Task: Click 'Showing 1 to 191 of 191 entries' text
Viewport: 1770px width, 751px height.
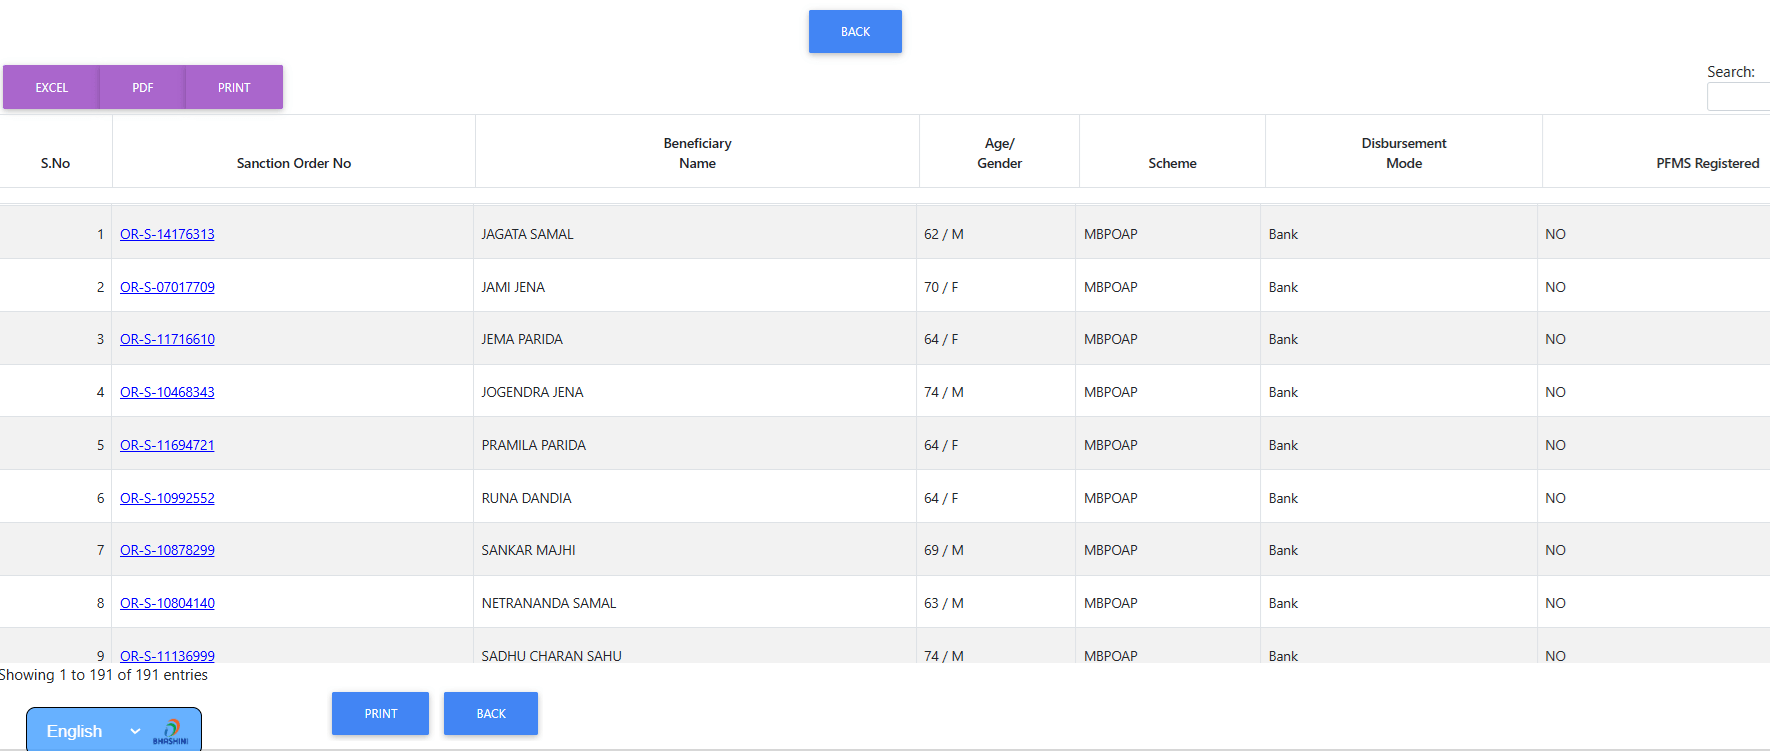Action: [104, 675]
